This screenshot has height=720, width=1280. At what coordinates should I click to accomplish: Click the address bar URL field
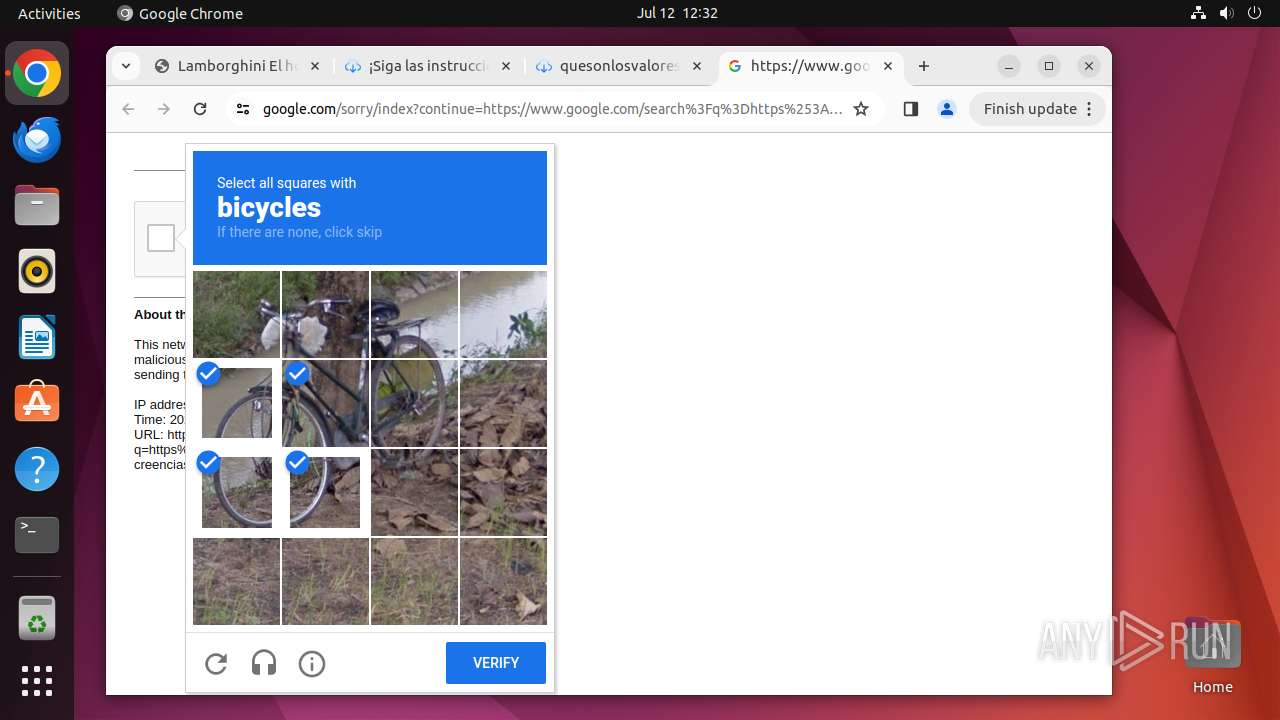coord(552,109)
